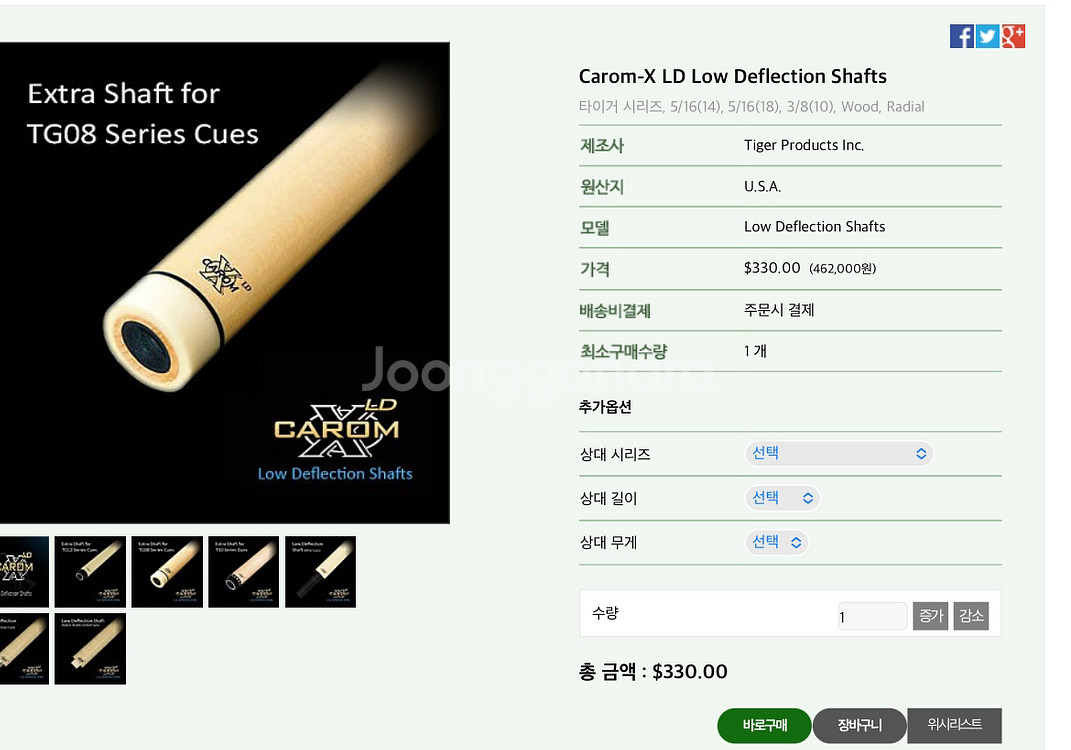The image size is (1071, 750).
Task: Share product via Twitter icon
Action: coord(987,36)
